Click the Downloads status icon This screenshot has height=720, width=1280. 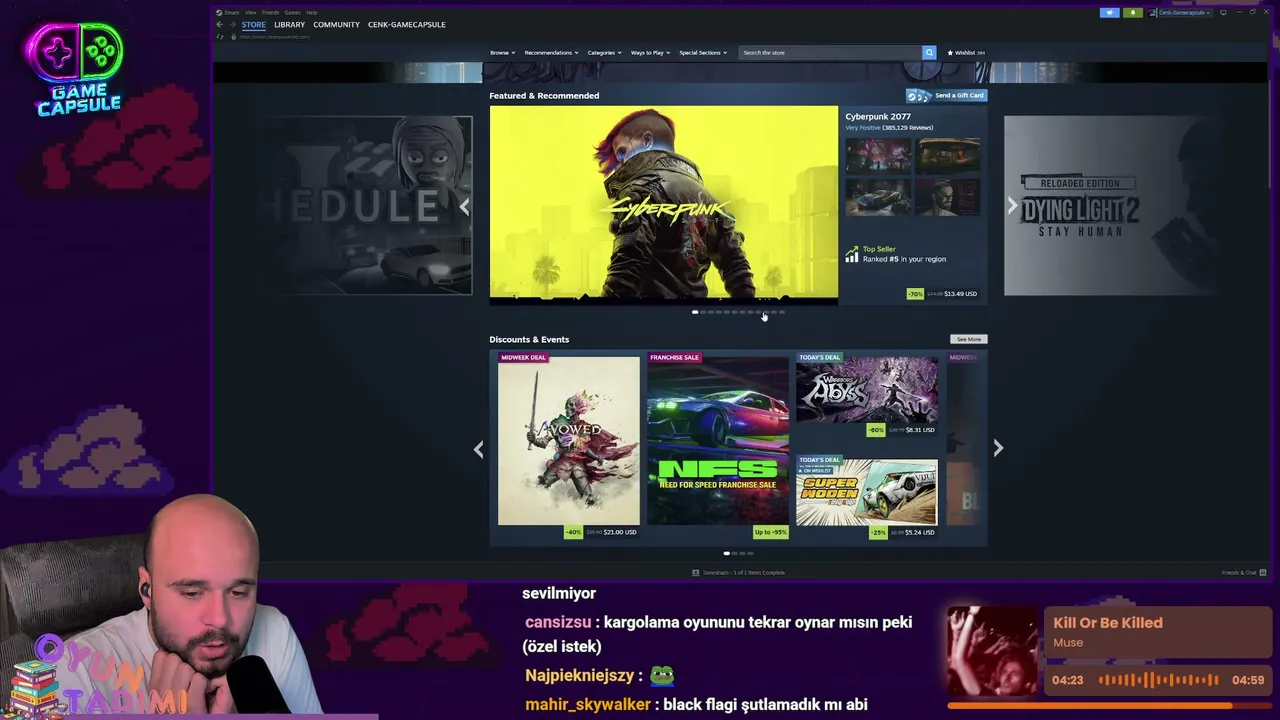click(x=696, y=572)
